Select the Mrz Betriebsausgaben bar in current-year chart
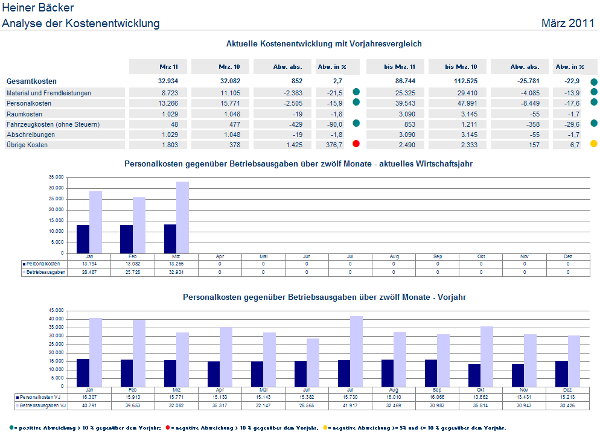Viewport: 600px width, 435px height. (x=183, y=217)
